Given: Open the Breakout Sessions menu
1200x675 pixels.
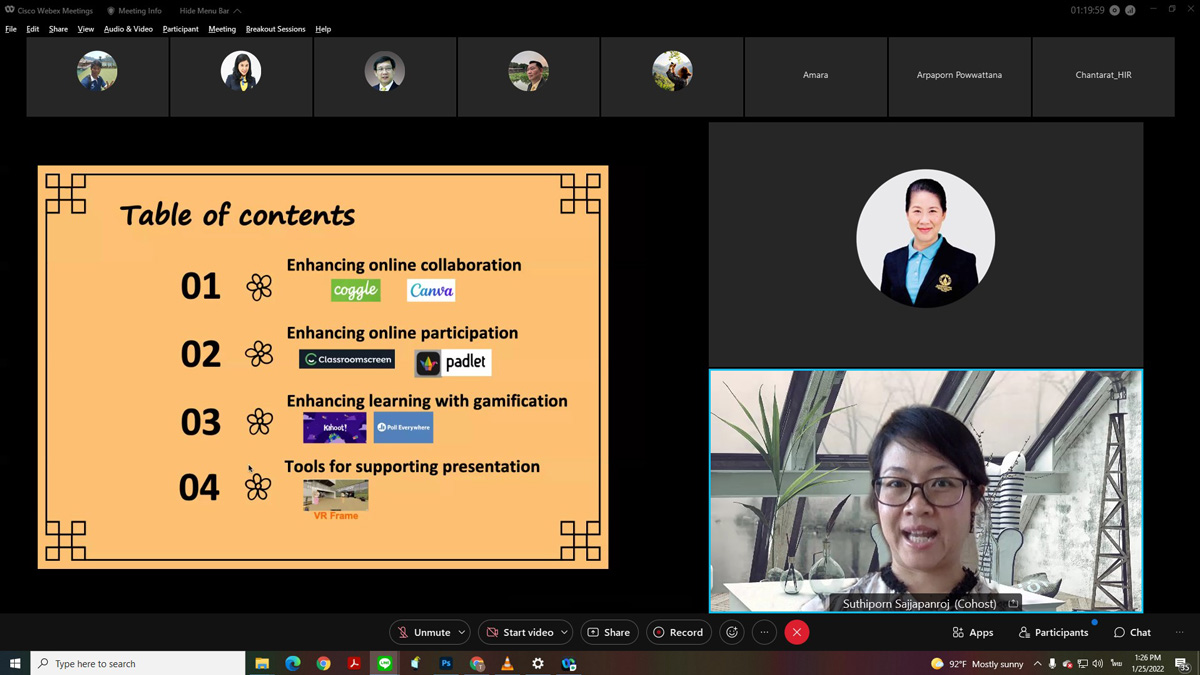Looking at the screenshot, I should coord(275,29).
